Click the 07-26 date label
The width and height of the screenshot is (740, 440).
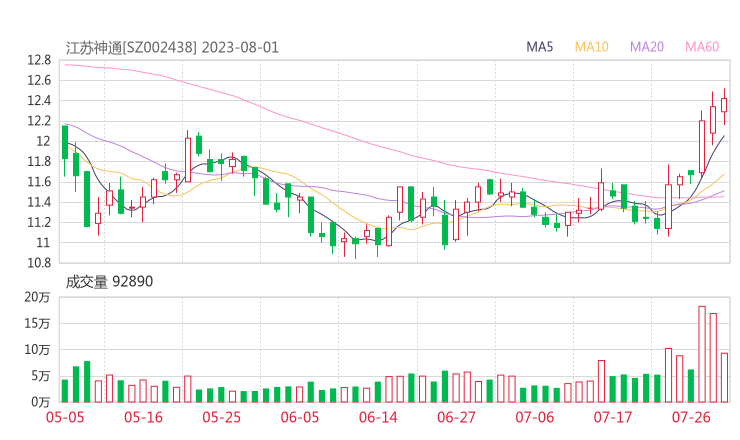[x=691, y=417]
